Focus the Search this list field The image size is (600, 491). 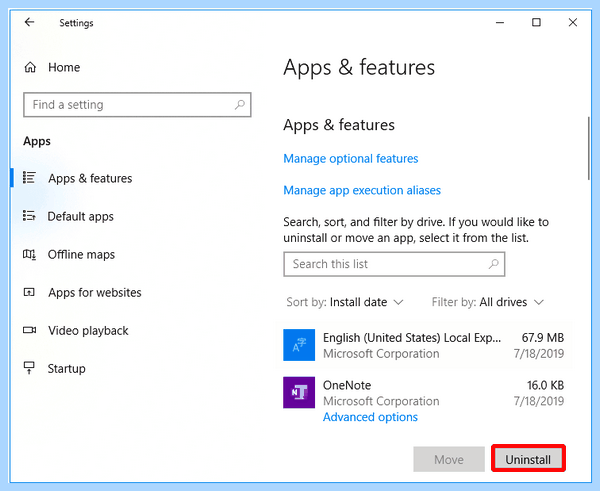point(394,264)
